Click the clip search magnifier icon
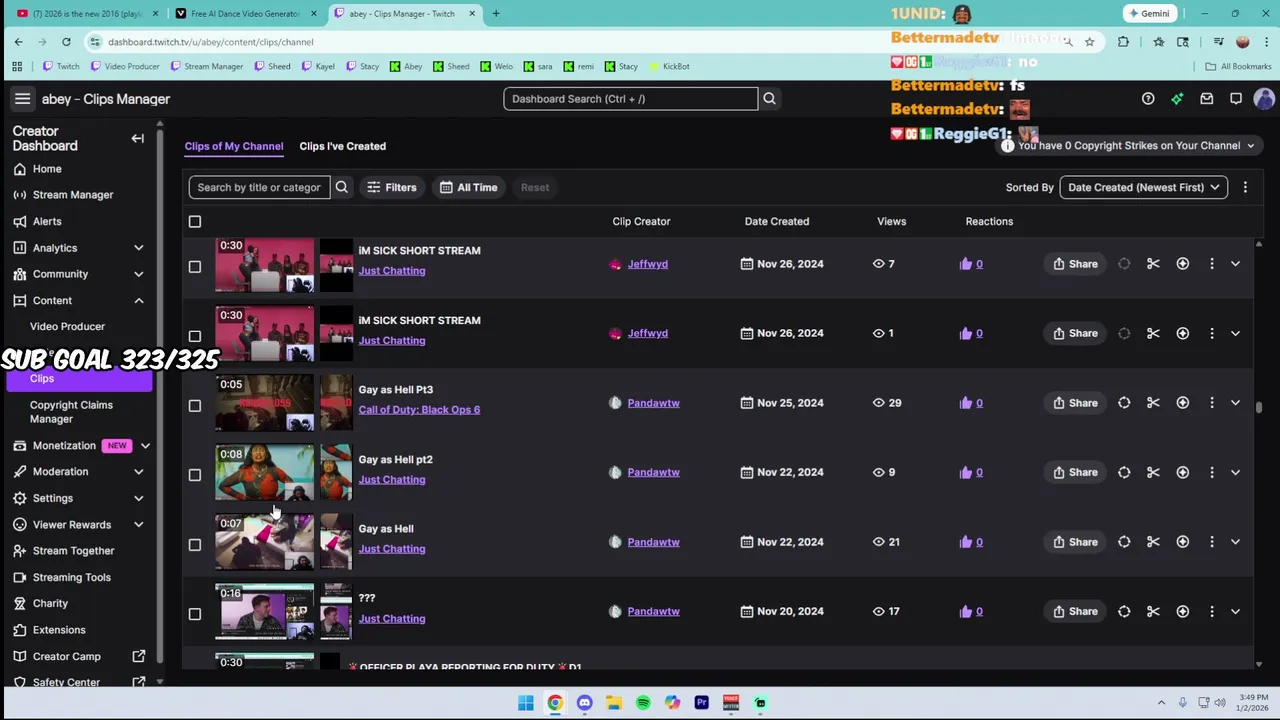This screenshot has height=720, width=1280. pyautogui.click(x=342, y=187)
